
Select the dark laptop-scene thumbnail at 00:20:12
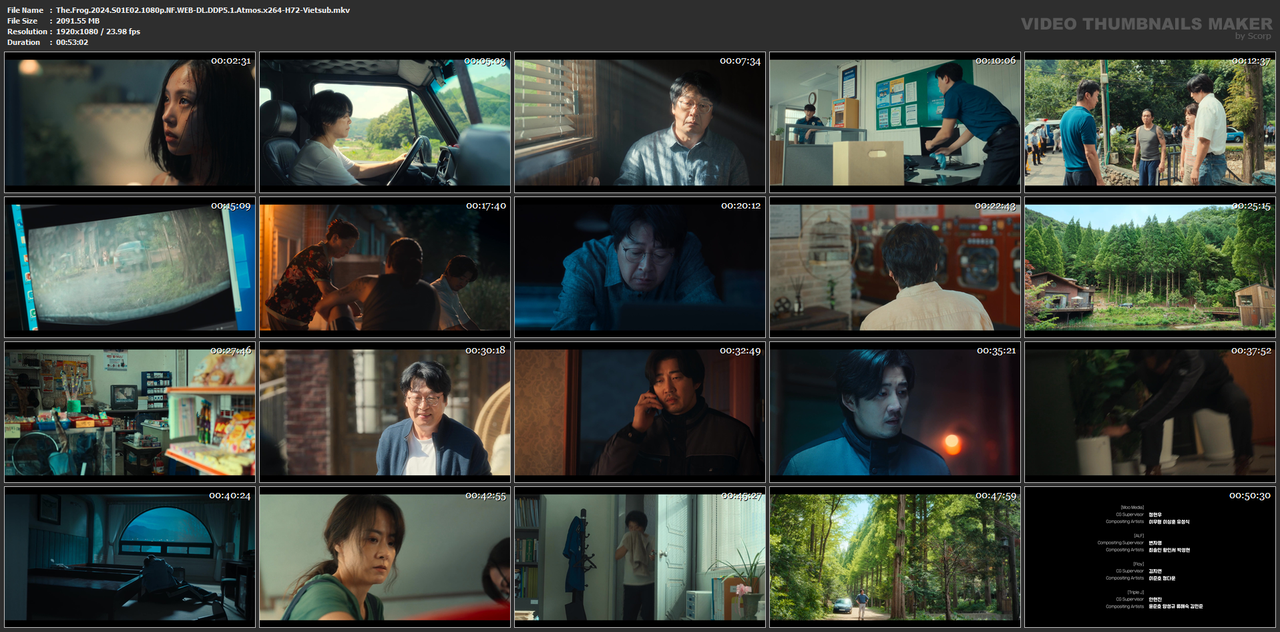point(640,266)
